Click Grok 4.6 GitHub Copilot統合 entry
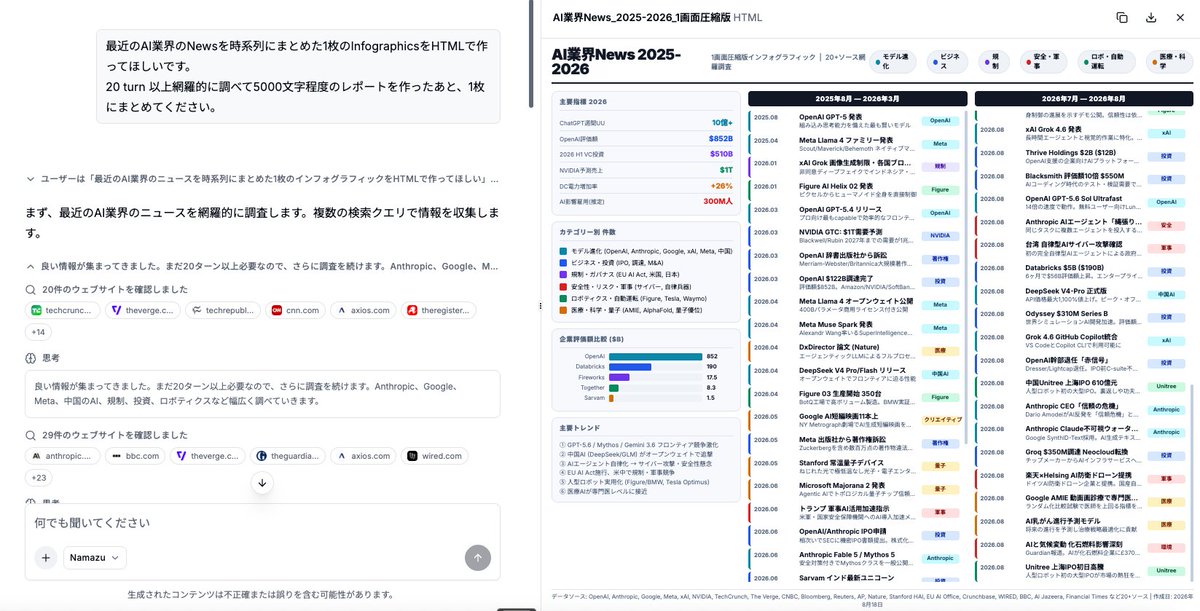Viewport: 1200px width, 611px height. tap(1081, 340)
